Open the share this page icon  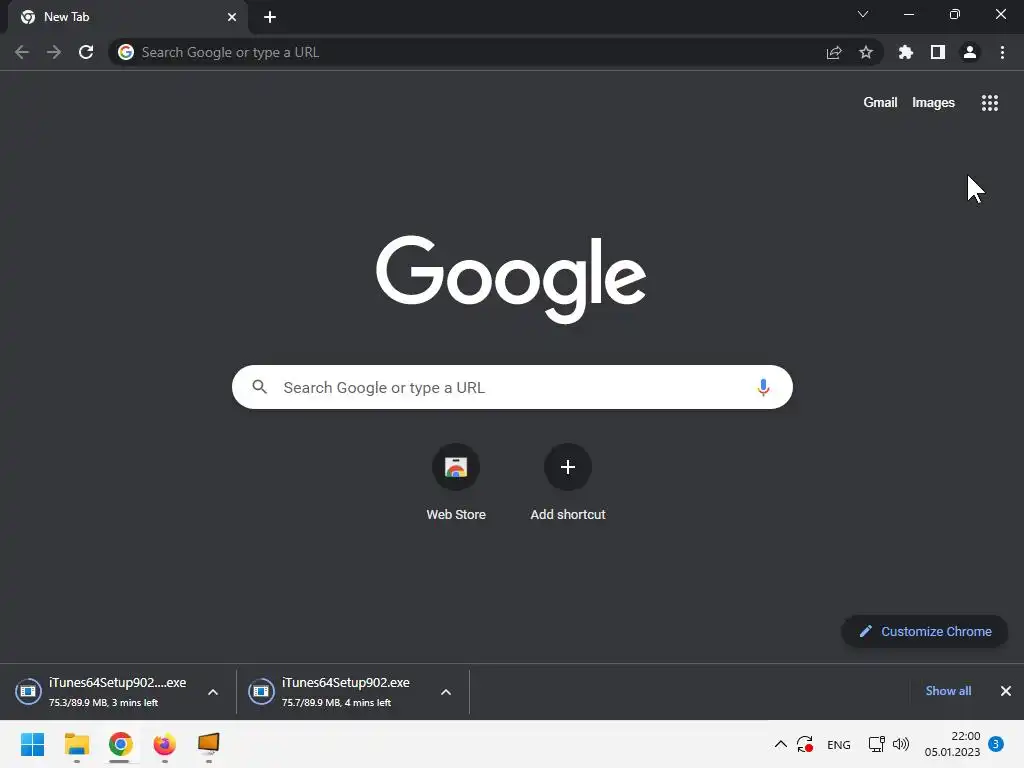coord(834,52)
